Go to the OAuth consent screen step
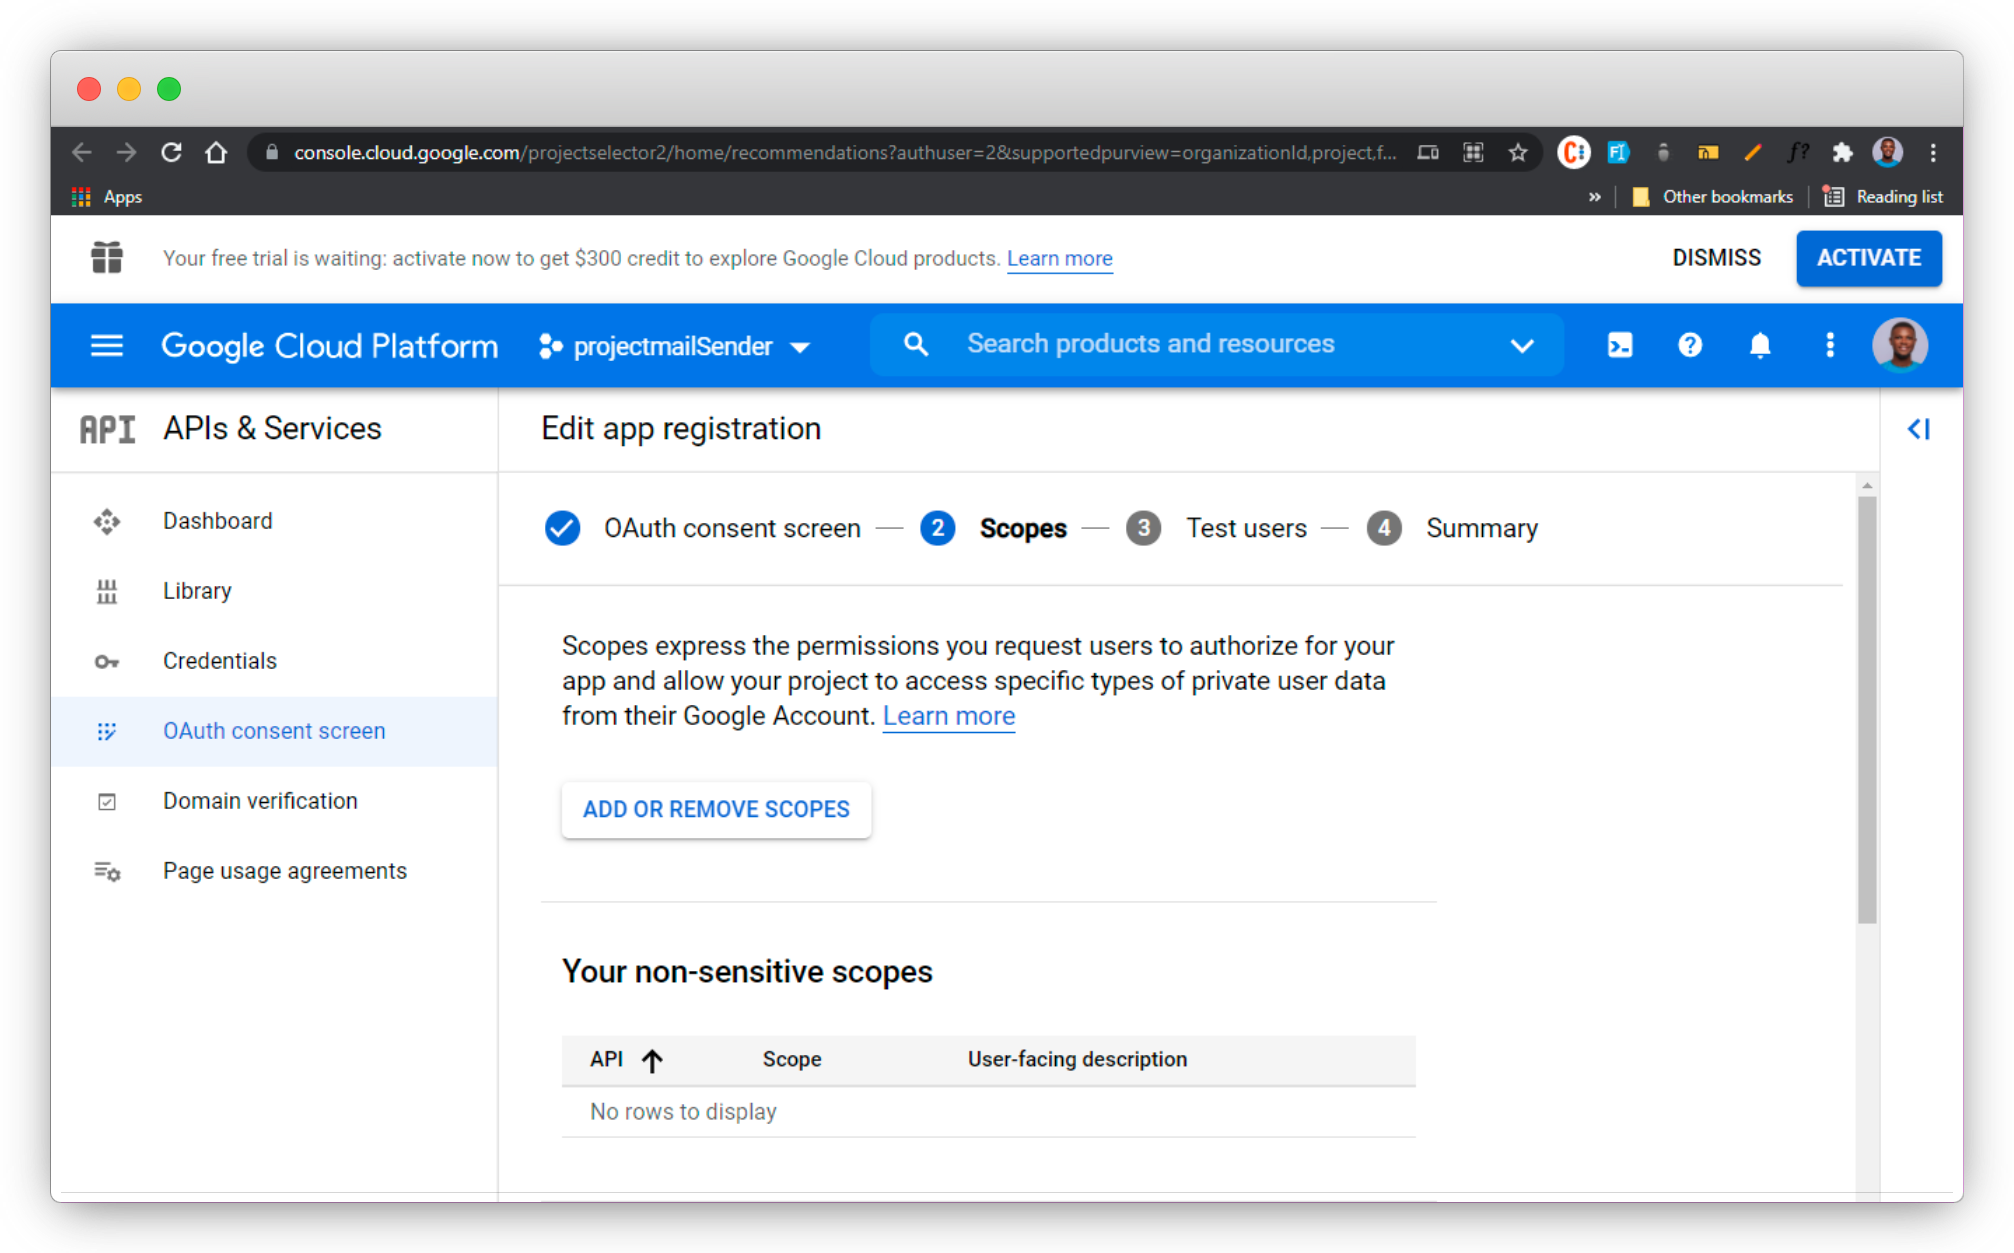The height and width of the screenshot is (1253, 2014). click(x=703, y=528)
